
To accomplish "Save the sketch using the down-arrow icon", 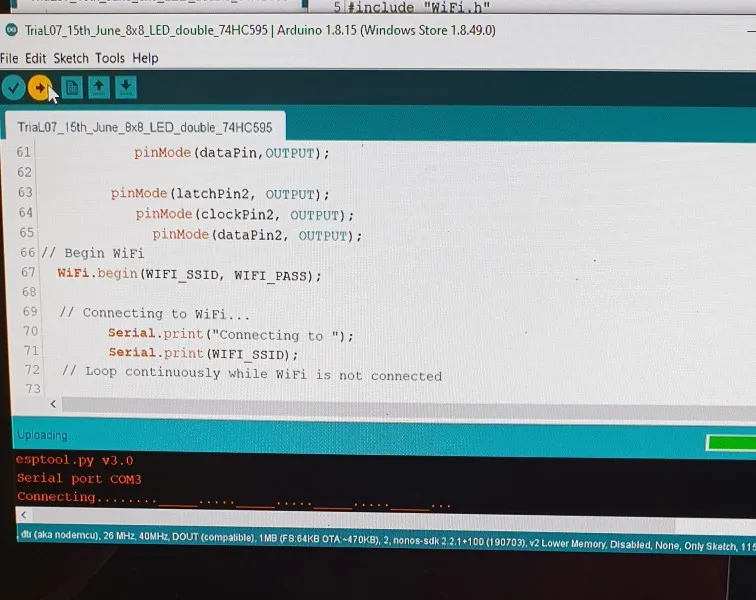I will (126, 88).
